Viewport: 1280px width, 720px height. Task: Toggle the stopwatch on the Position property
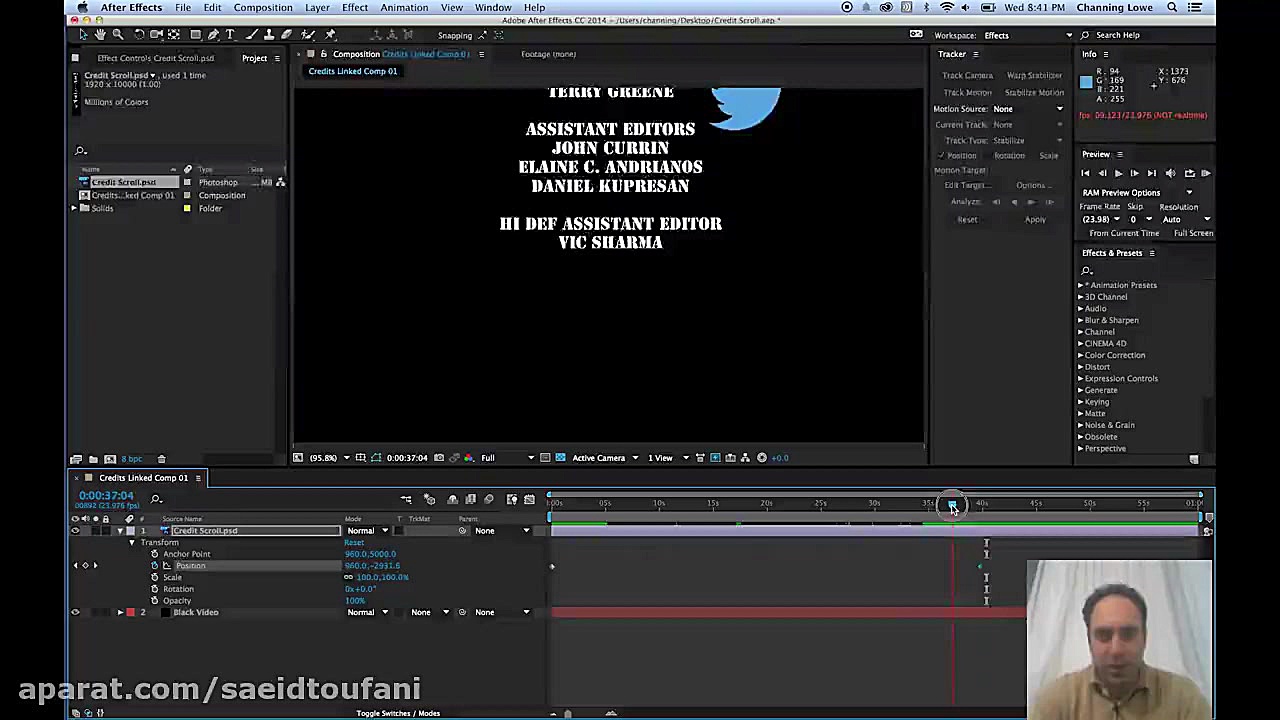(x=154, y=566)
